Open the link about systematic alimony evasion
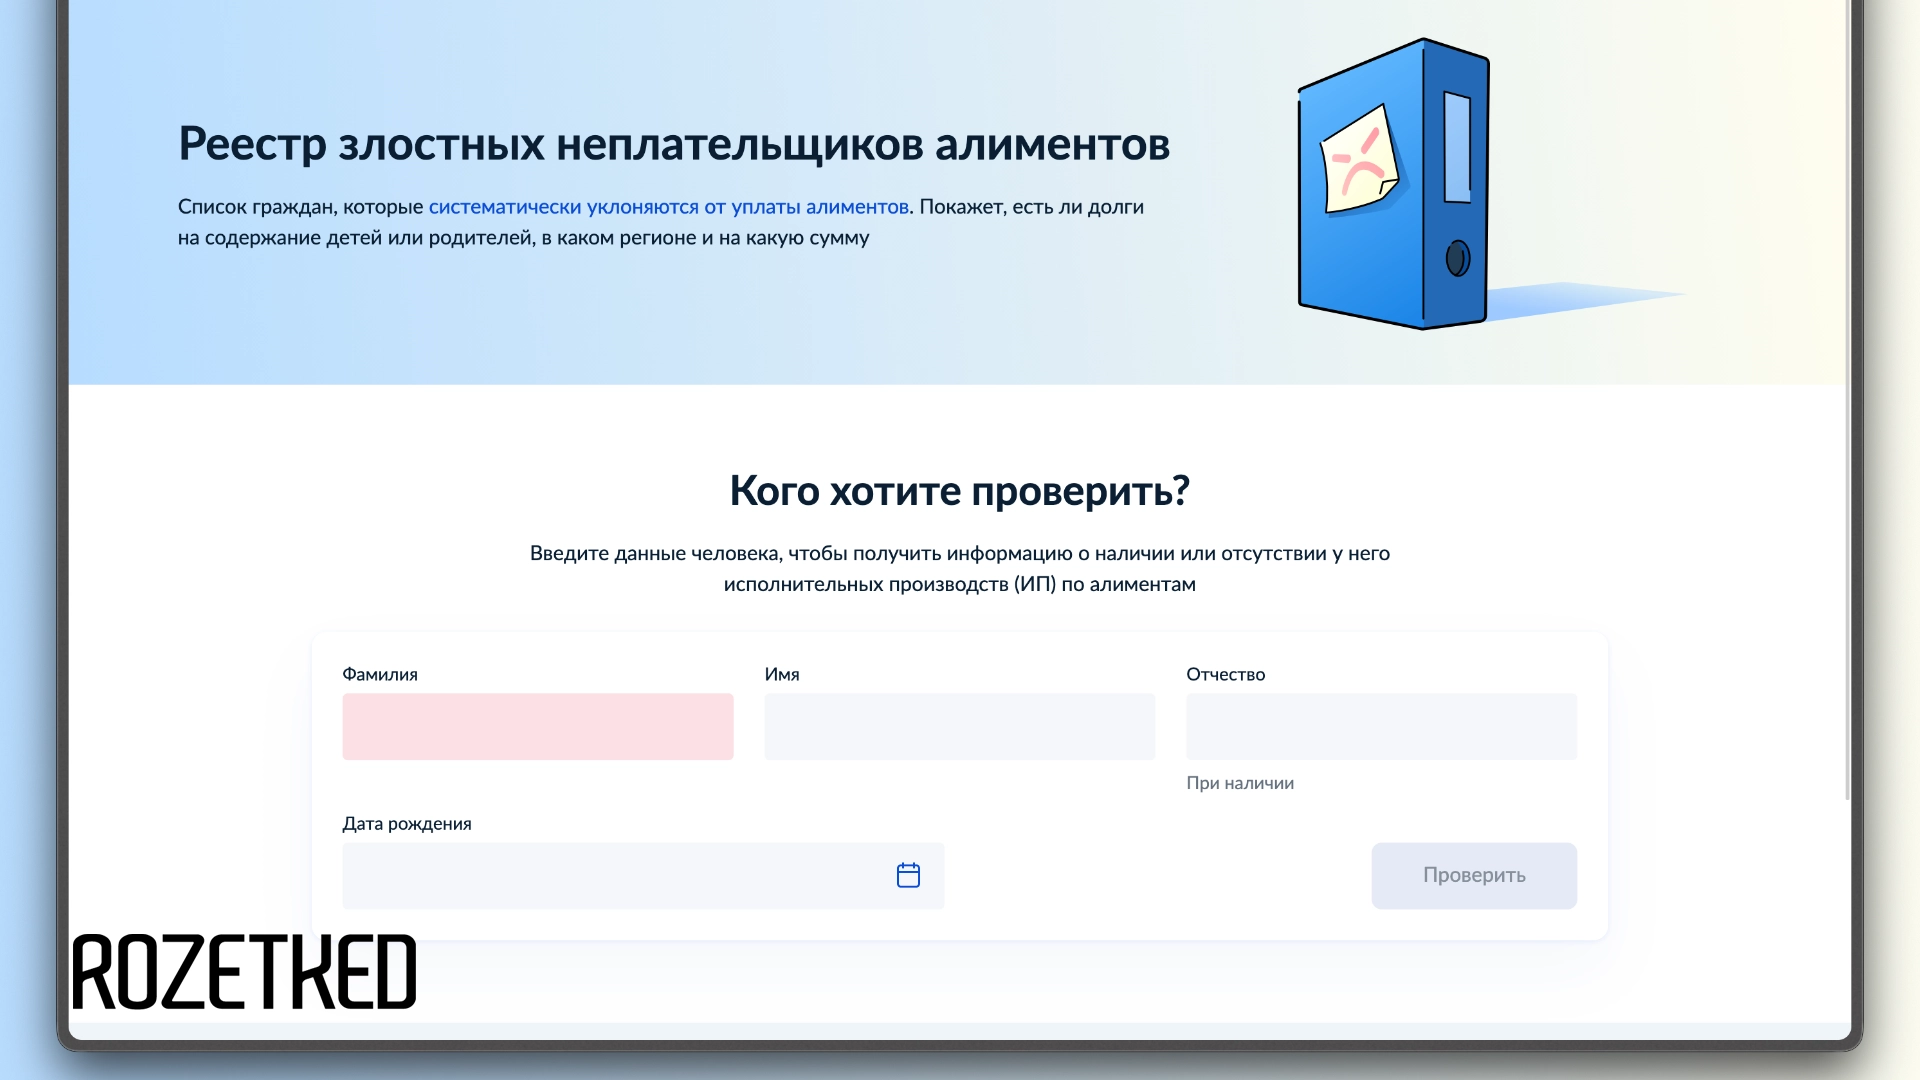1920x1080 pixels. (x=665, y=206)
